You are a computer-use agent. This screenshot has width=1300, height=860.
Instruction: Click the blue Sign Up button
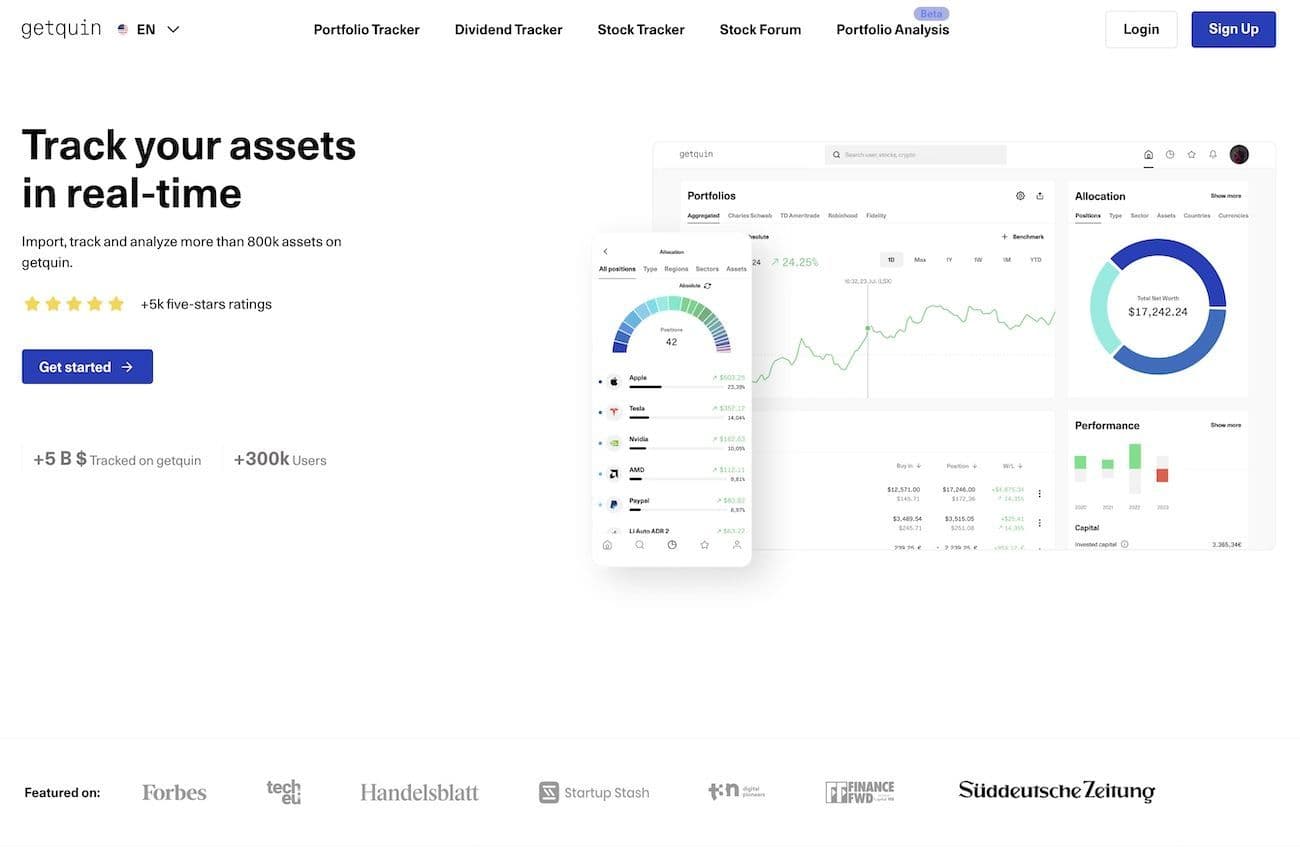pos(1233,29)
